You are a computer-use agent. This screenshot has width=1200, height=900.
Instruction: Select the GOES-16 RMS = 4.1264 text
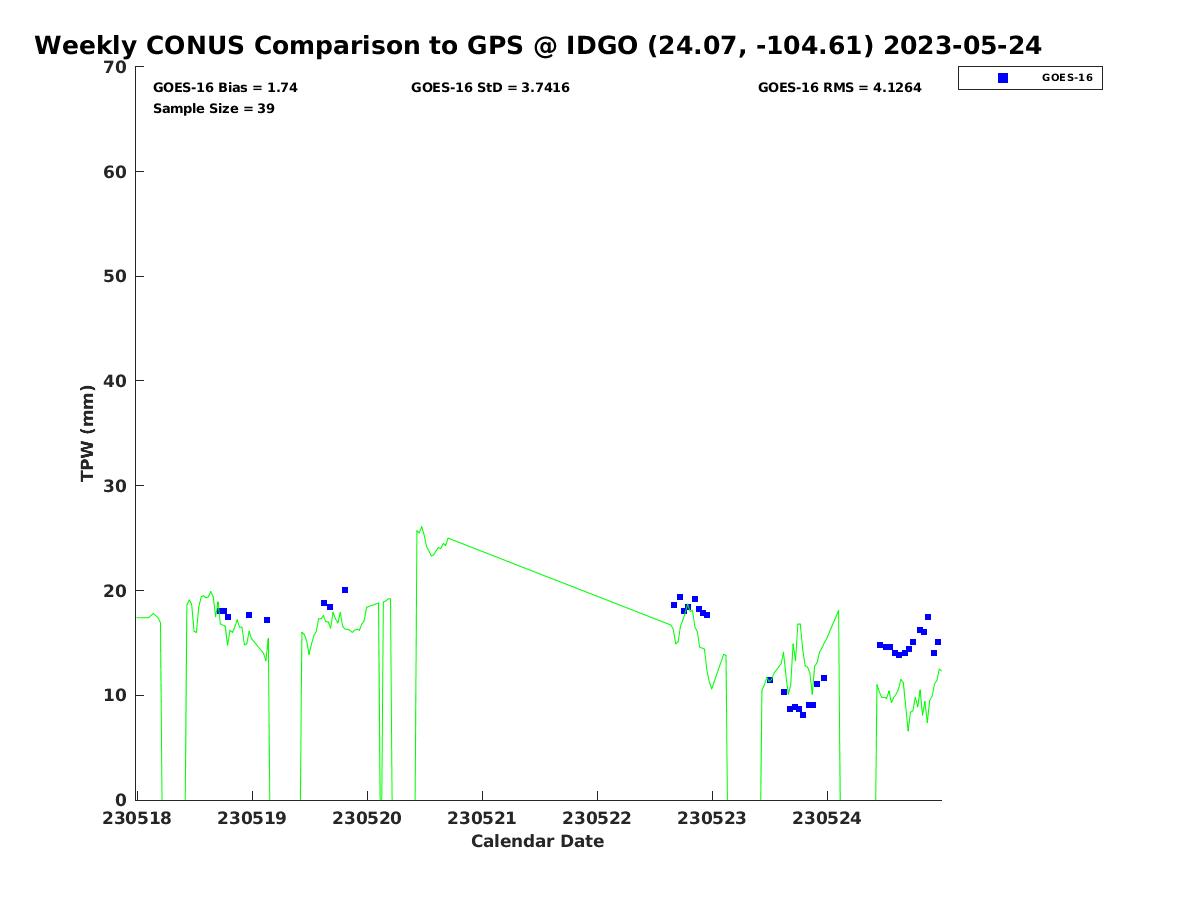[839, 88]
